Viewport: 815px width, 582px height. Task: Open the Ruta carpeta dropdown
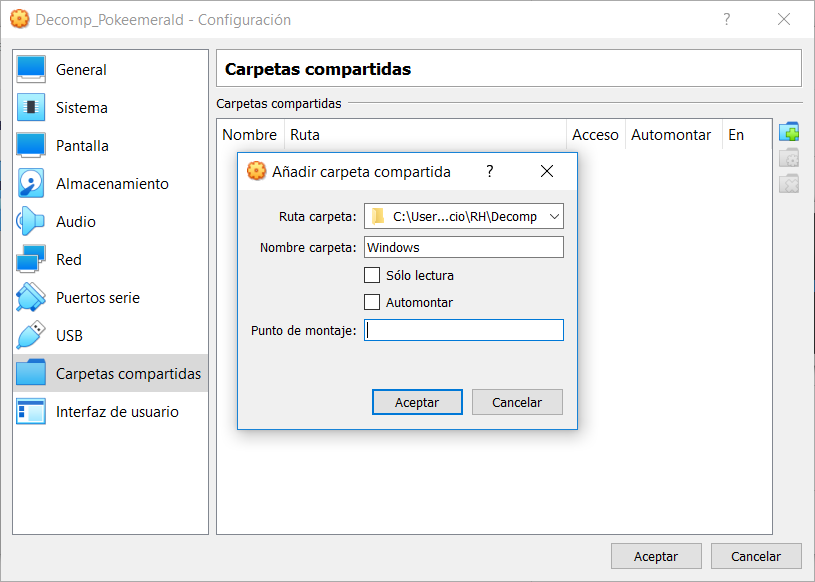(x=552, y=215)
